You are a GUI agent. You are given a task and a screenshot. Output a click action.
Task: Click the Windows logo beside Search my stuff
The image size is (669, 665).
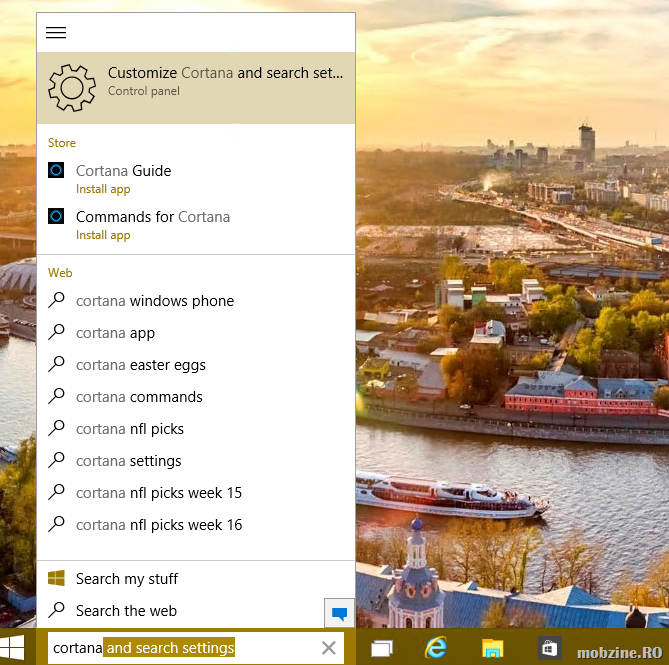[56, 578]
